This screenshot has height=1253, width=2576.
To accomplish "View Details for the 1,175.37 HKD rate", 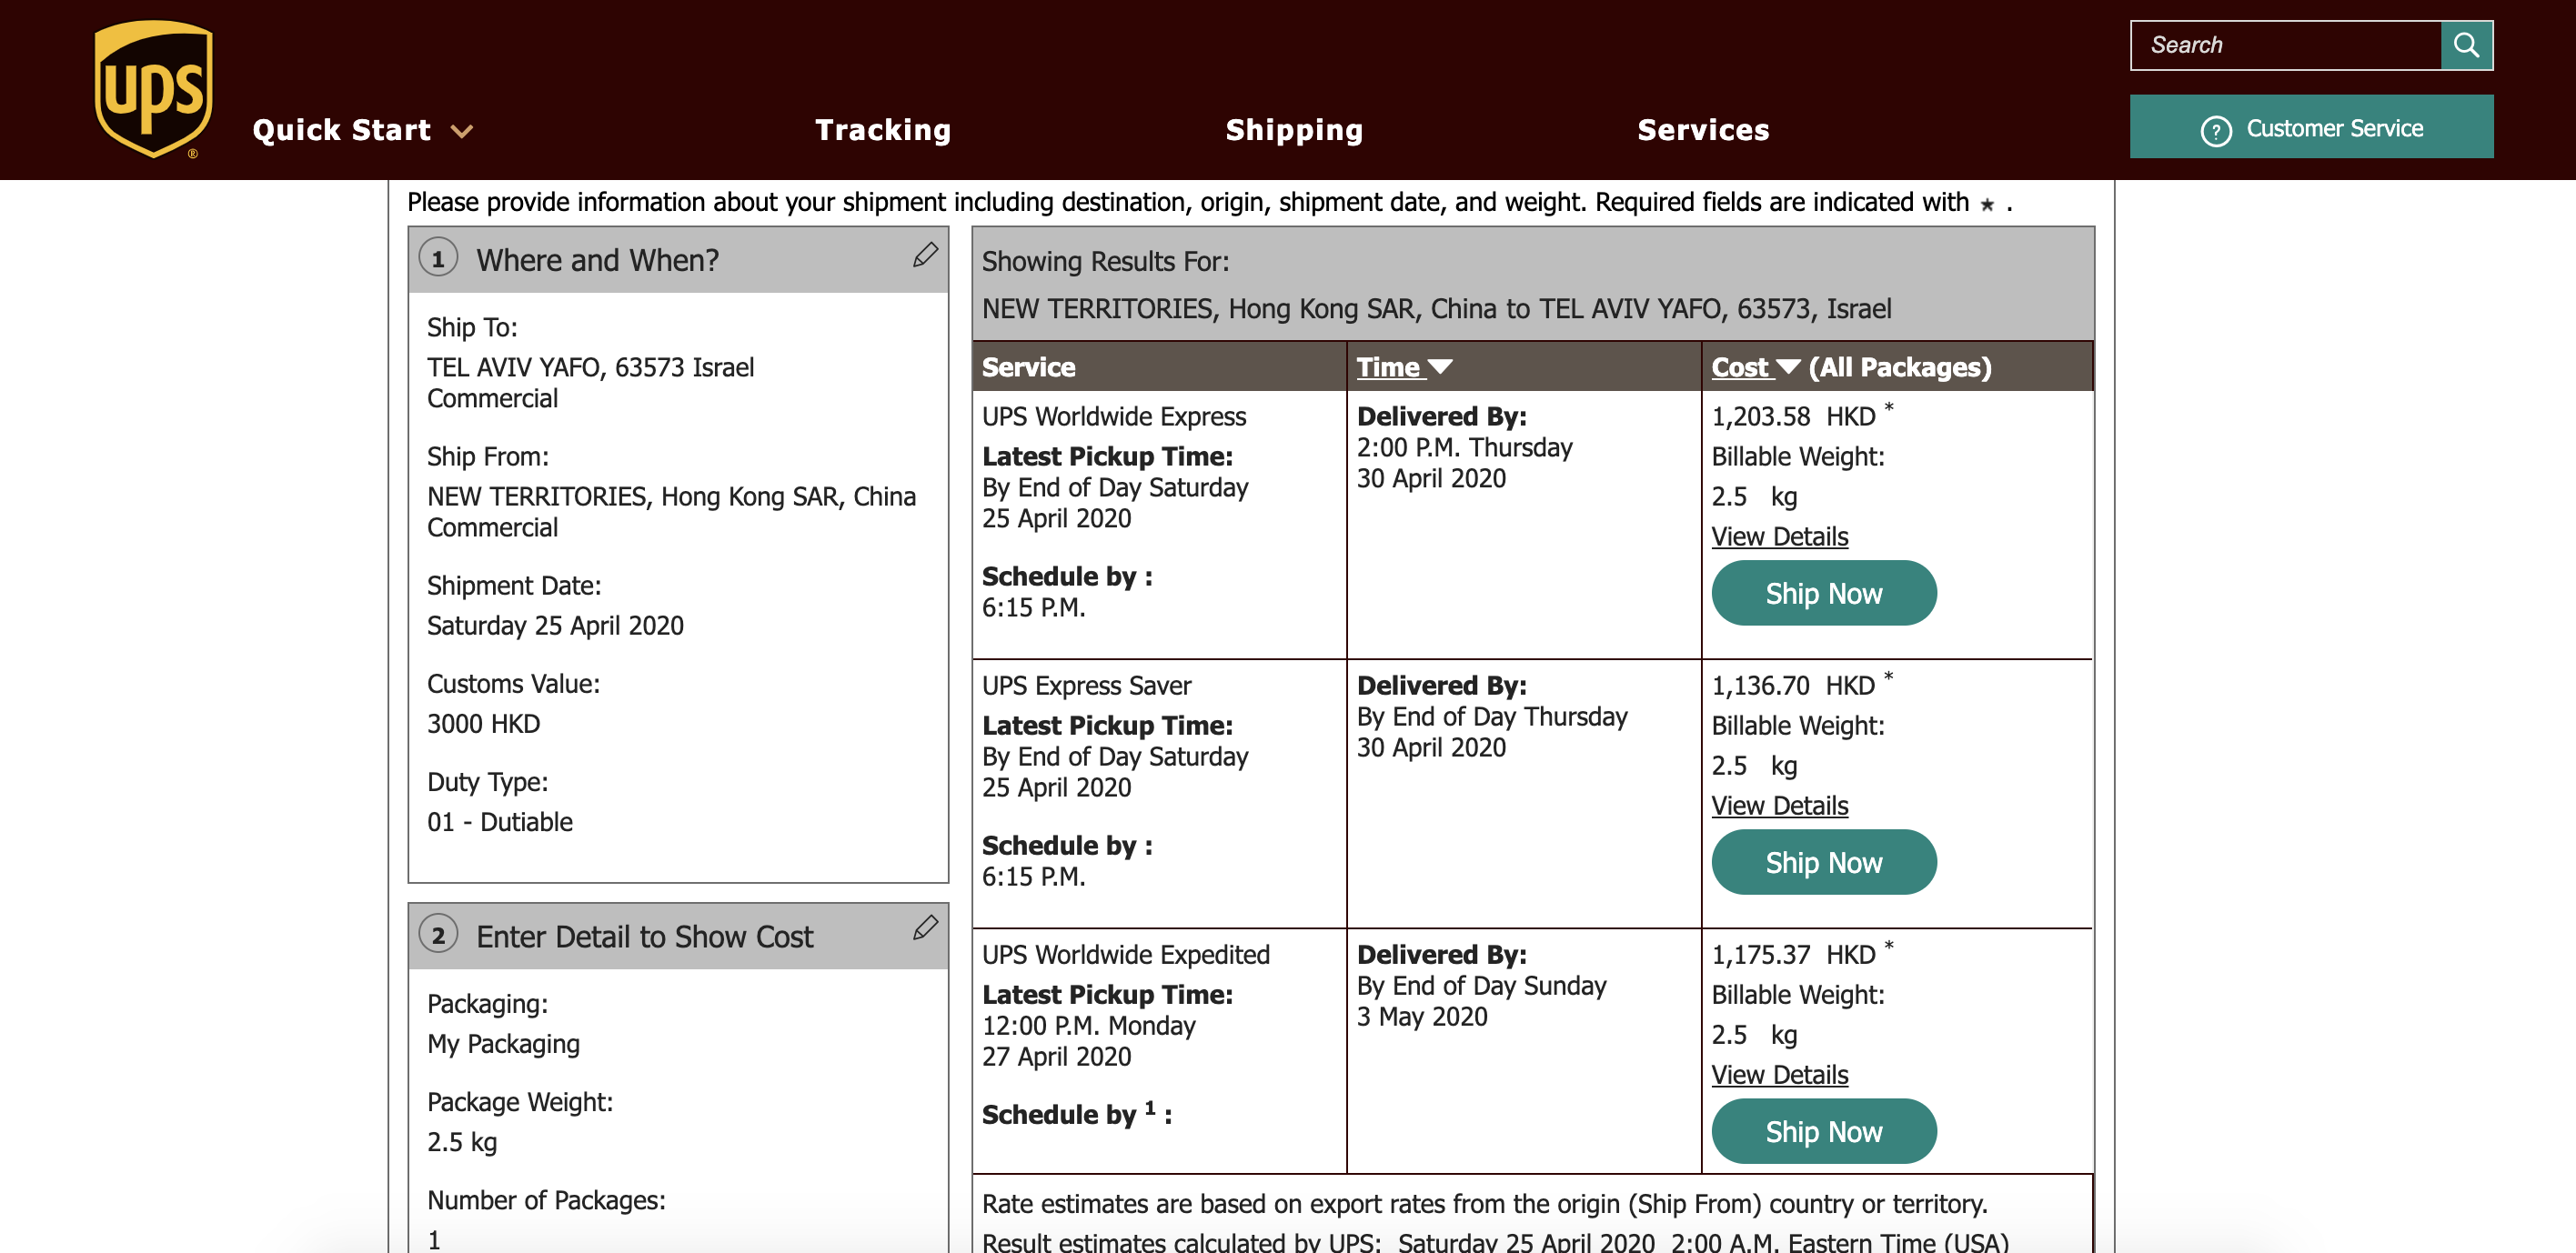I will (1779, 1075).
